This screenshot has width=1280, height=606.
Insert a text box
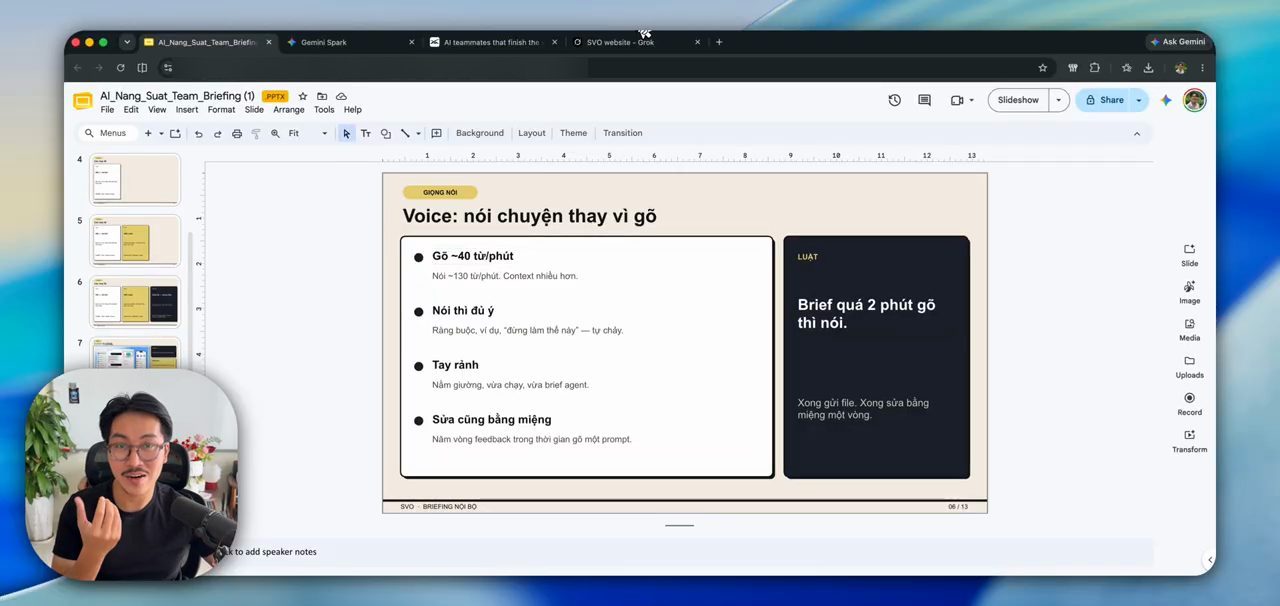point(366,133)
